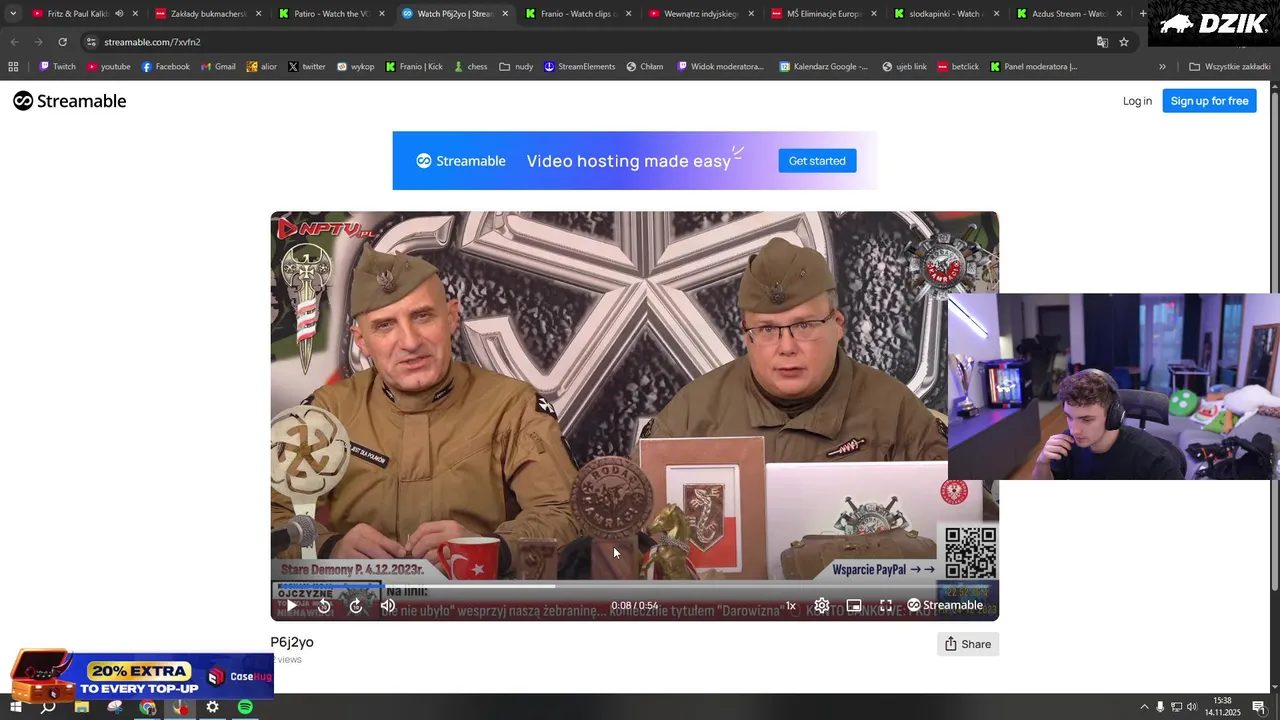Click Streamable logo in player controls
The width and height of the screenshot is (1280, 720).
coord(945,605)
